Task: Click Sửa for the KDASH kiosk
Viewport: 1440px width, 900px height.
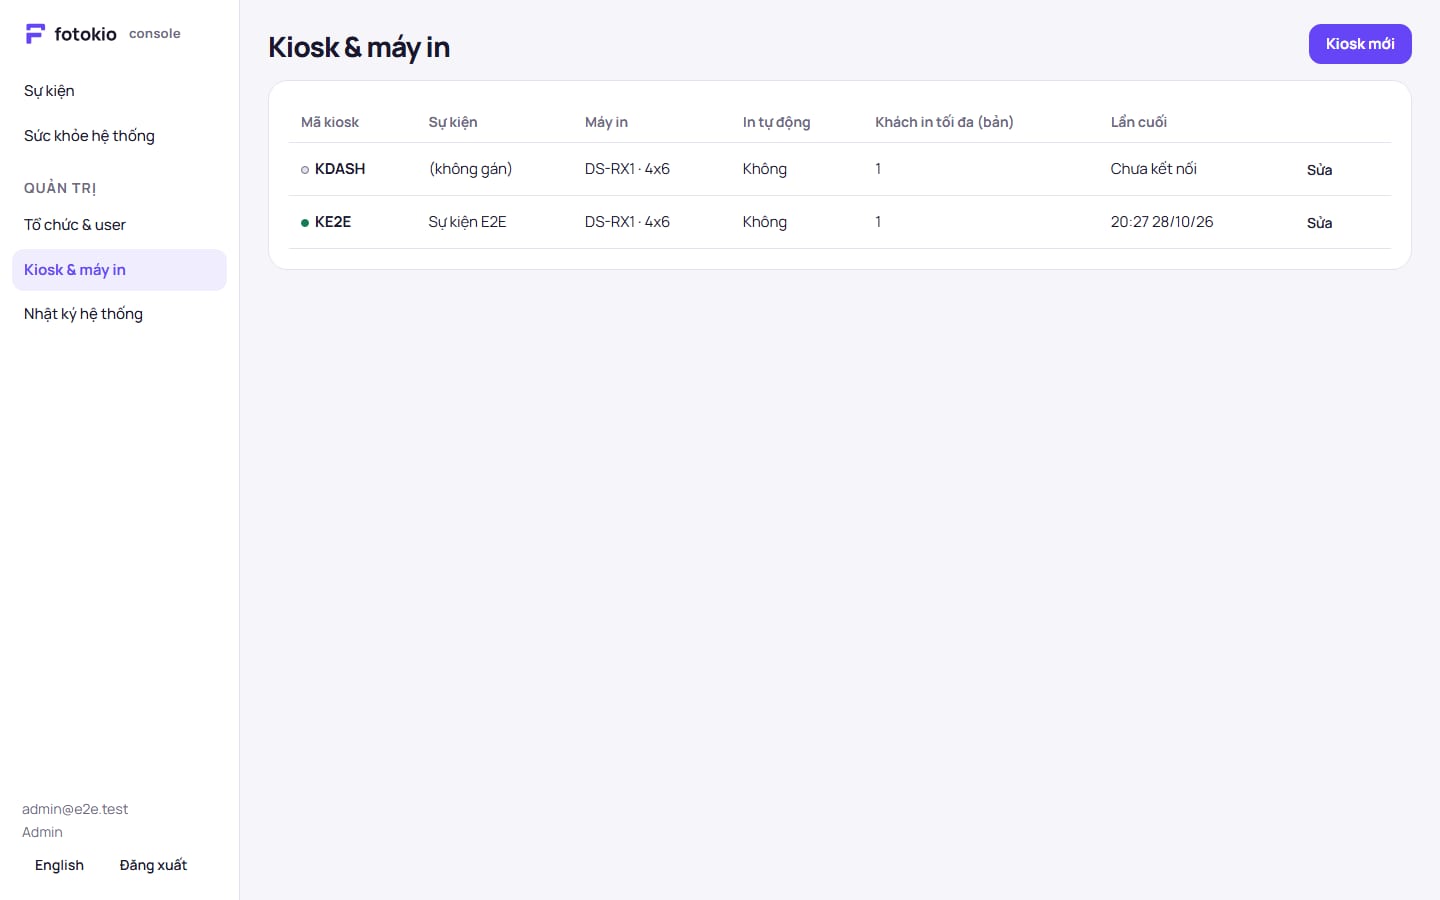Action: pos(1319,170)
